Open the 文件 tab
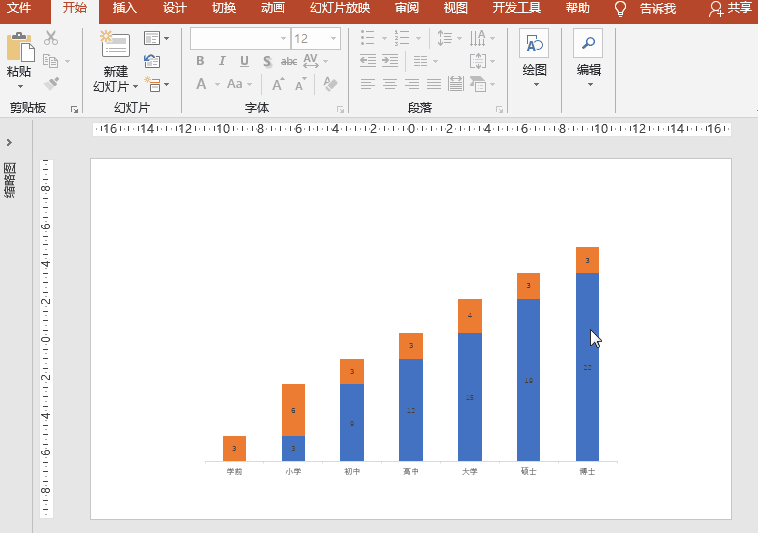This screenshot has height=533, width=758. pos(19,8)
